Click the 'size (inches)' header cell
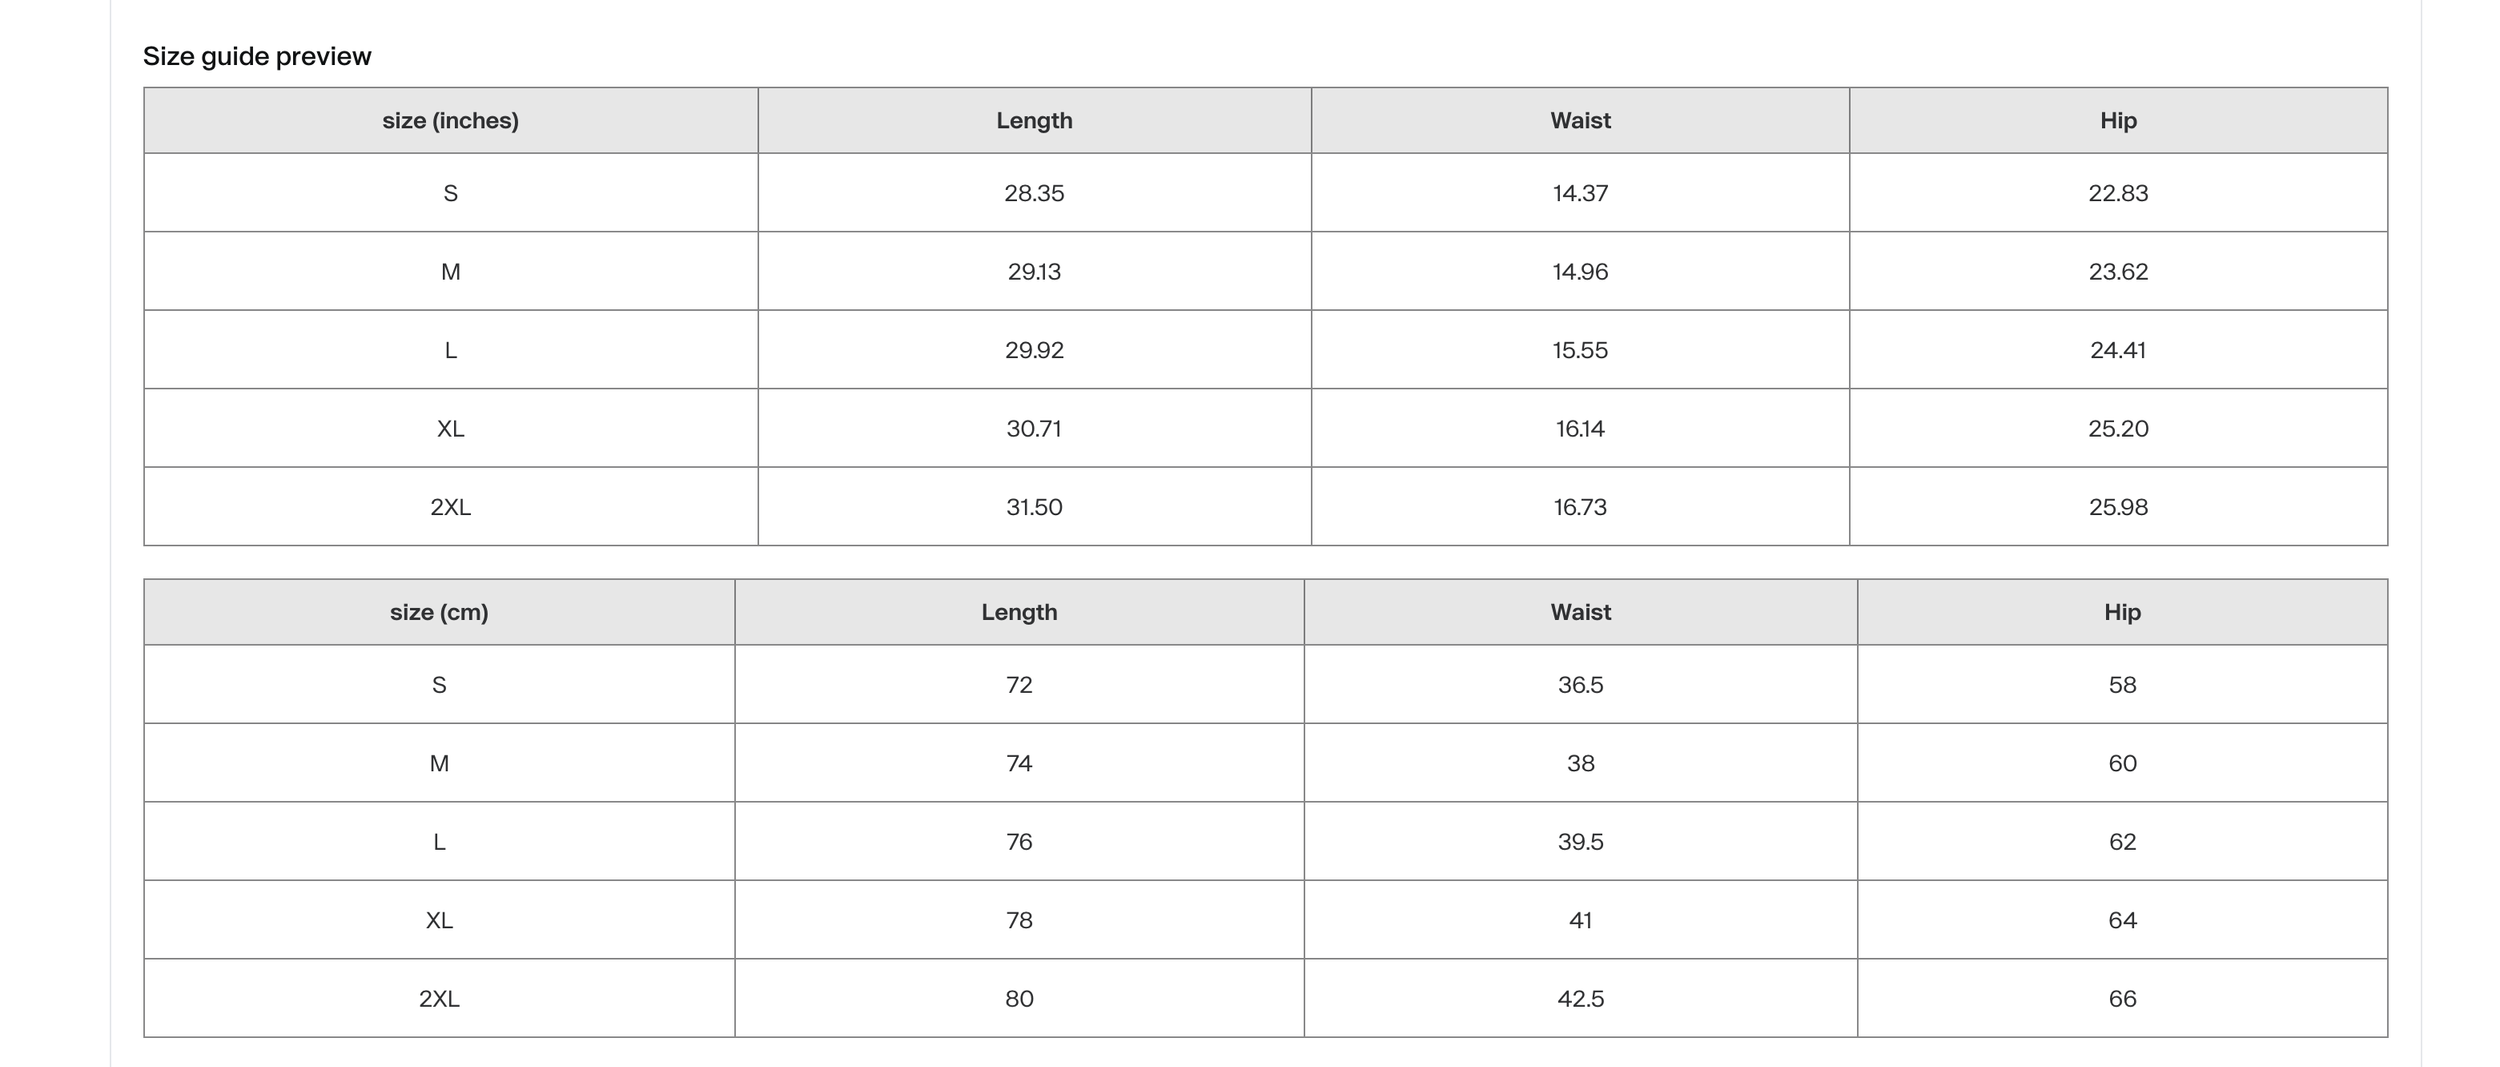This screenshot has height=1067, width=2500. click(450, 120)
